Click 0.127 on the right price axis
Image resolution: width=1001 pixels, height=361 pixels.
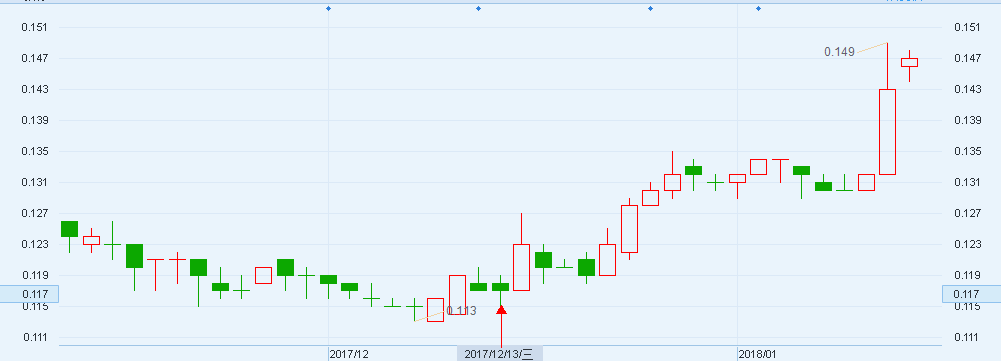[967, 213]
